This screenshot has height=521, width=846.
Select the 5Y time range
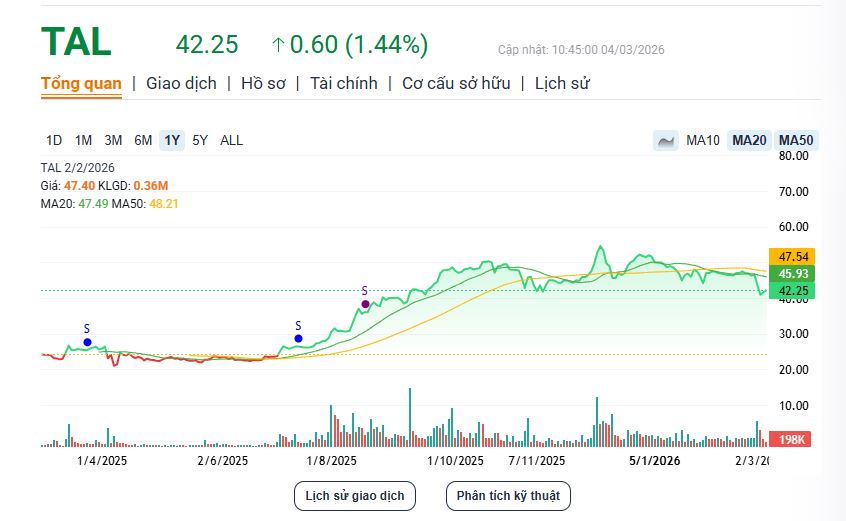pos(200,141)
